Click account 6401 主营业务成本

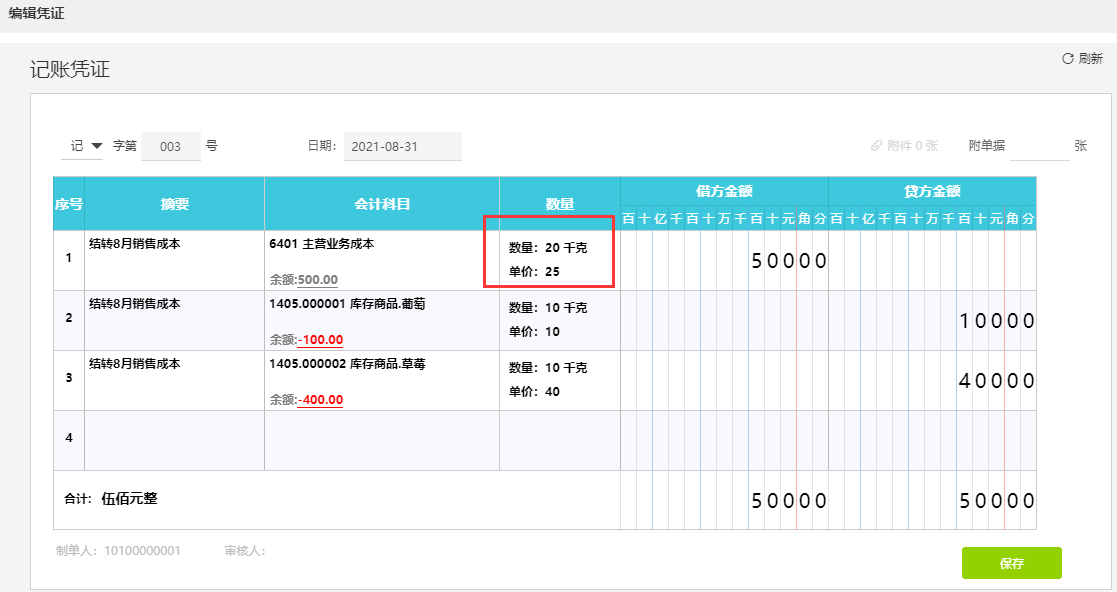coord(322,244)
